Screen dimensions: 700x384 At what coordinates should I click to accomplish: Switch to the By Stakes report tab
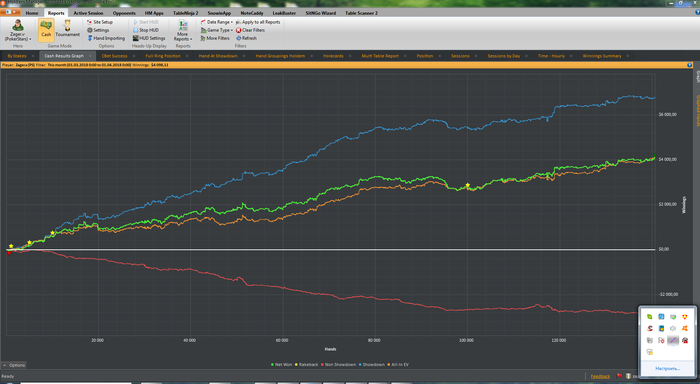[17, 56]
